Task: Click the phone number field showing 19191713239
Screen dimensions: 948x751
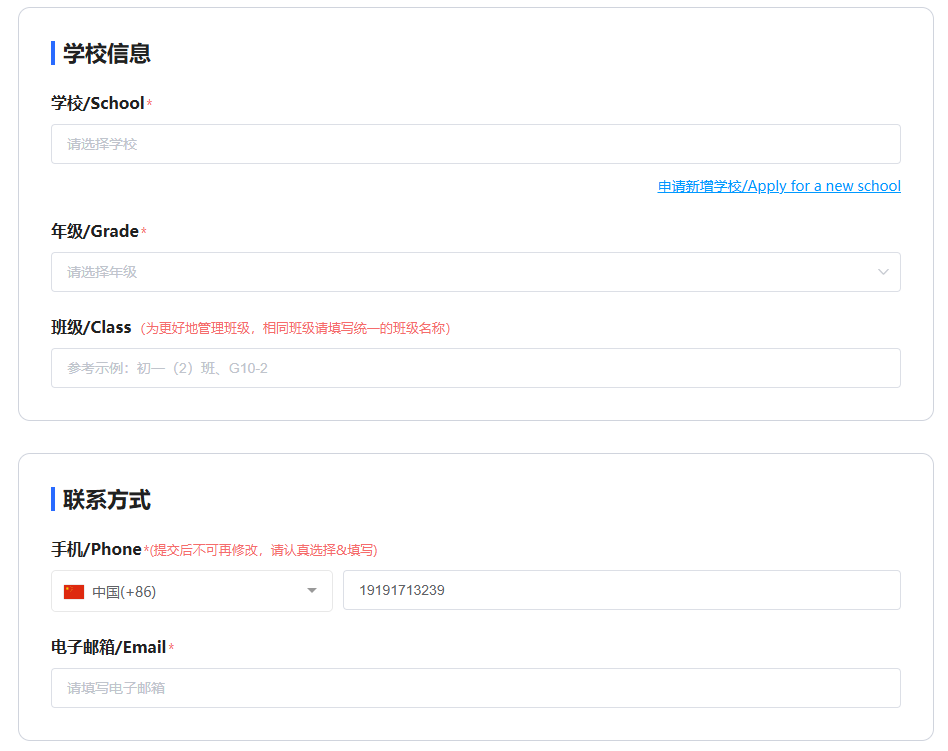Action: tap(621, 590)
